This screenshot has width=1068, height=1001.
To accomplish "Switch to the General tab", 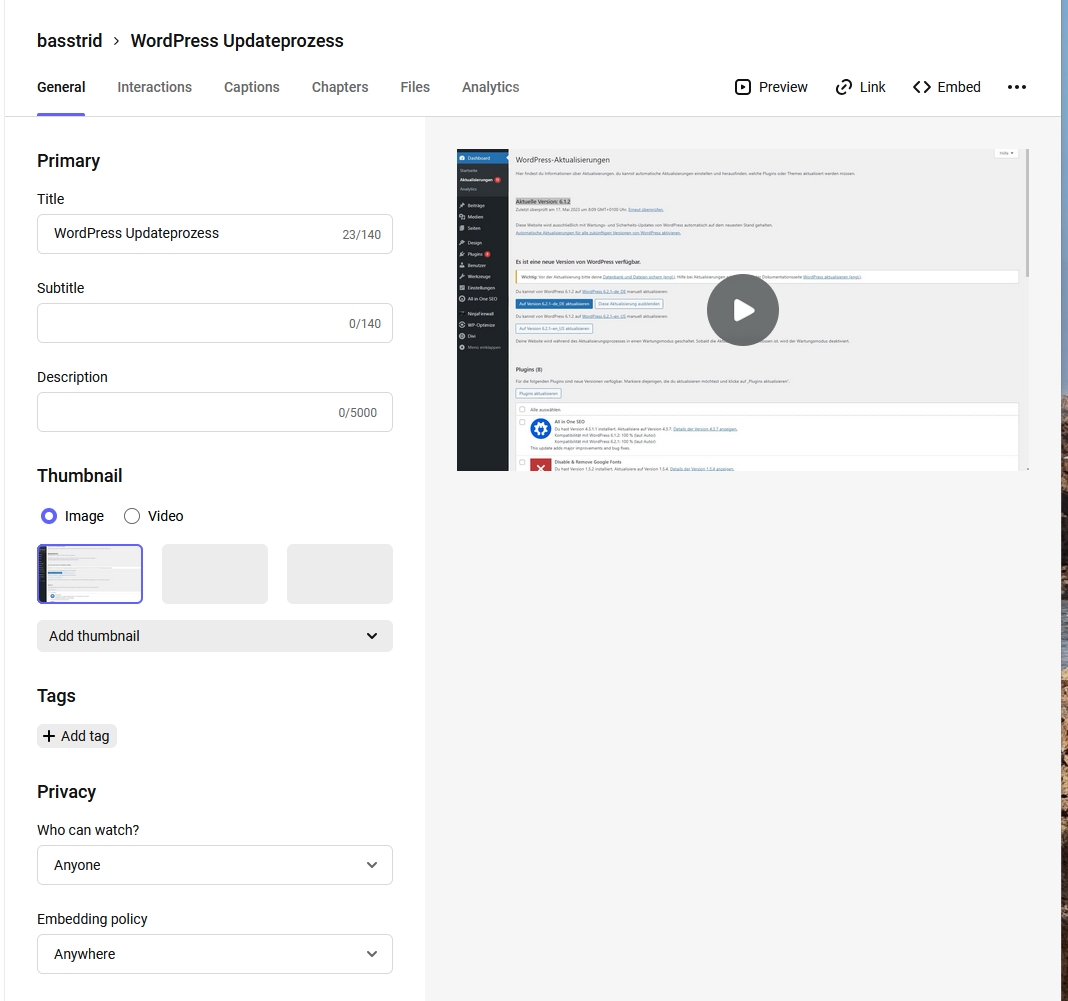I will [x=61, y=87].
